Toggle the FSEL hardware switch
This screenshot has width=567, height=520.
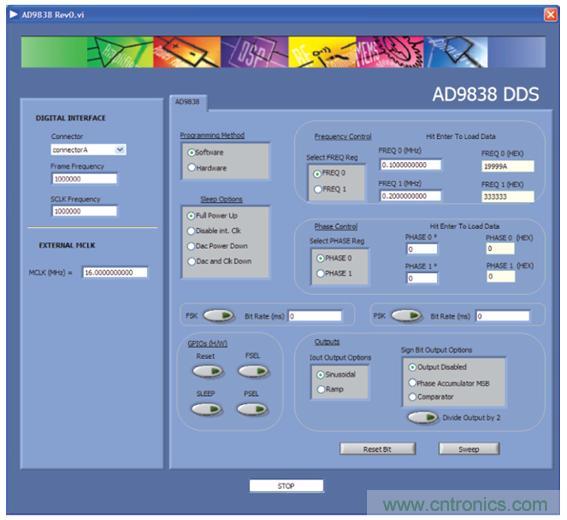click(x=253, y=371)
